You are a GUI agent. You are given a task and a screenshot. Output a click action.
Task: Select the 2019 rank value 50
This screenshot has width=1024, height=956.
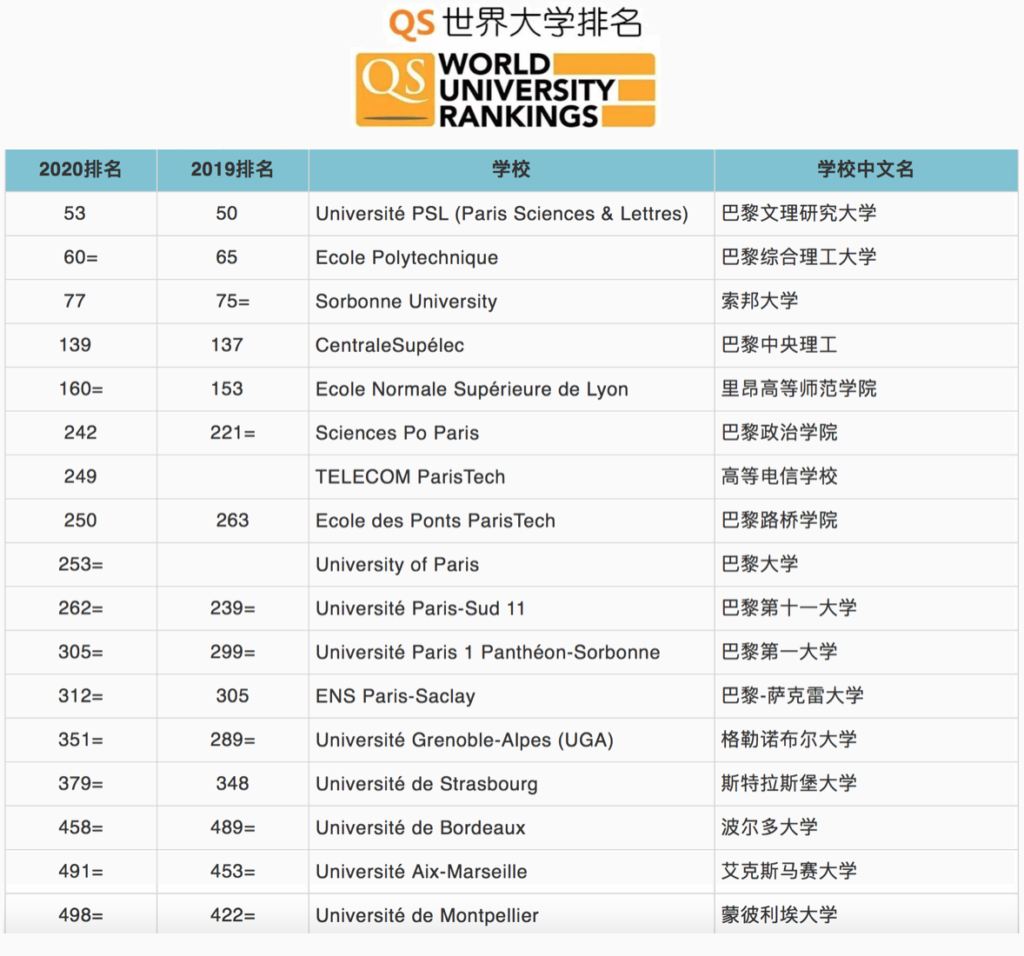pyautogui.click(x=227, y=214)
